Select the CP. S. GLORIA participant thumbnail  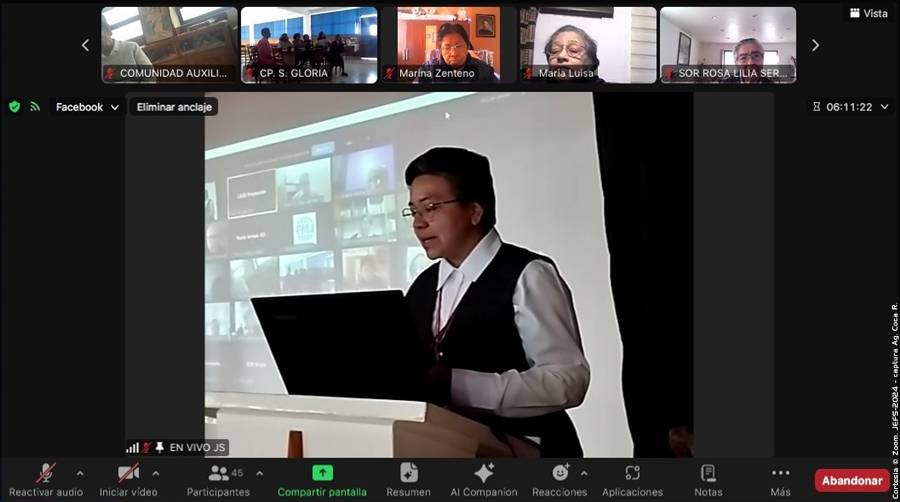[309, 45]
